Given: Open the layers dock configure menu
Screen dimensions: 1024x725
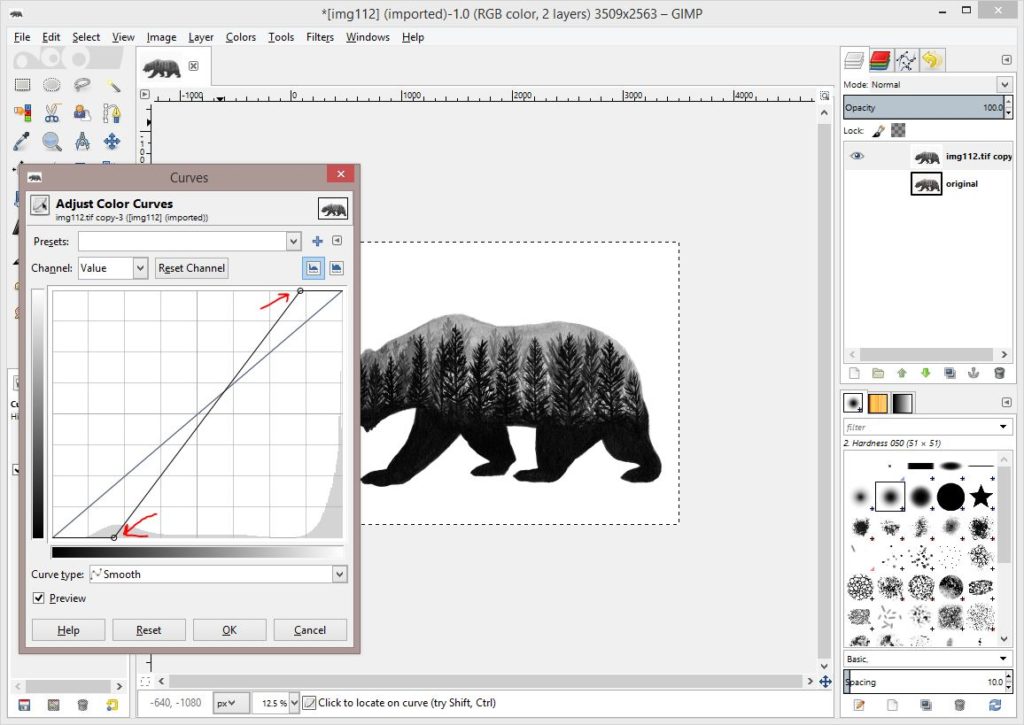Looking at the screenshot, I should coord(1006,60).
